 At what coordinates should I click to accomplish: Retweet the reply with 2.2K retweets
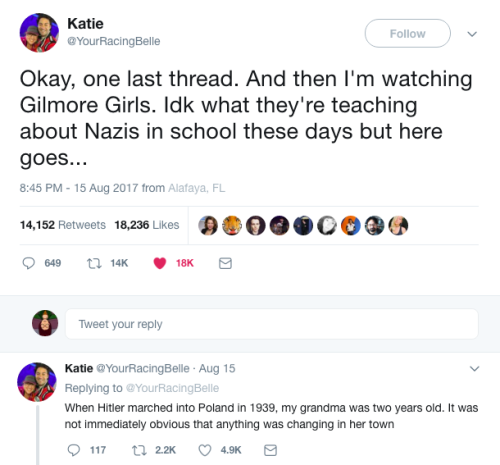139,451
